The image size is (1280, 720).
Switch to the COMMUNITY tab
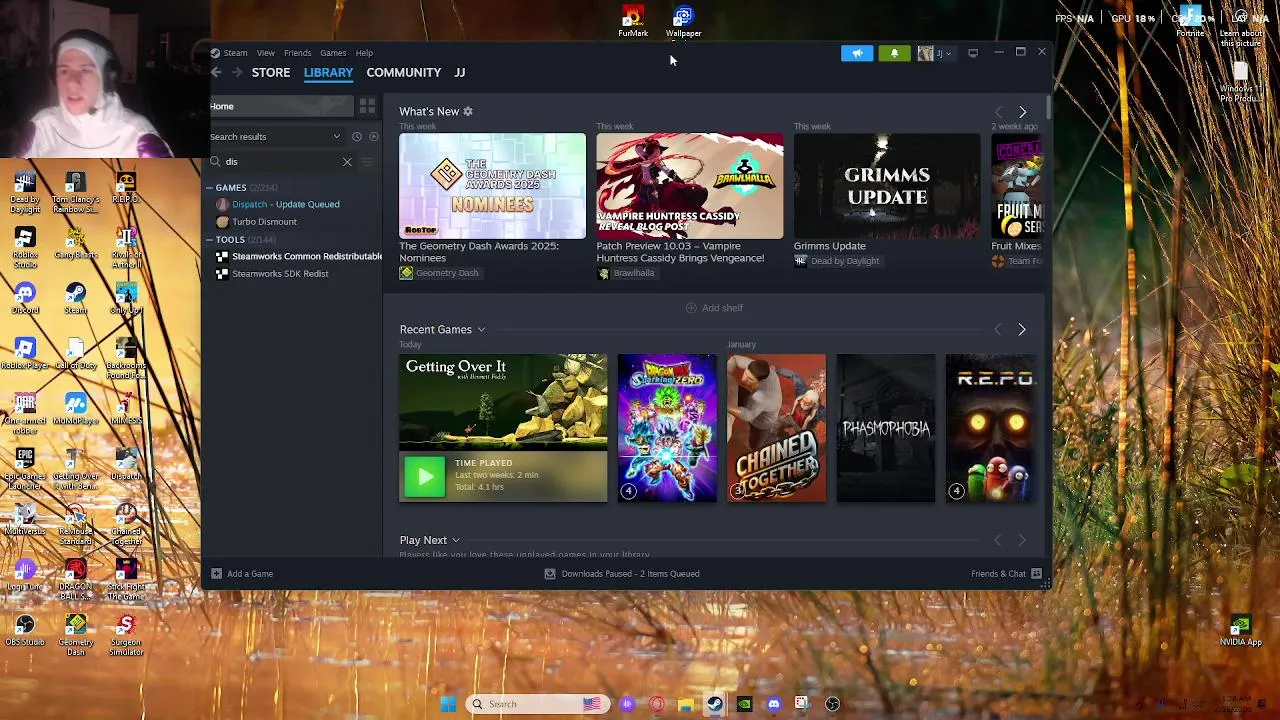(x=403, y=72)
